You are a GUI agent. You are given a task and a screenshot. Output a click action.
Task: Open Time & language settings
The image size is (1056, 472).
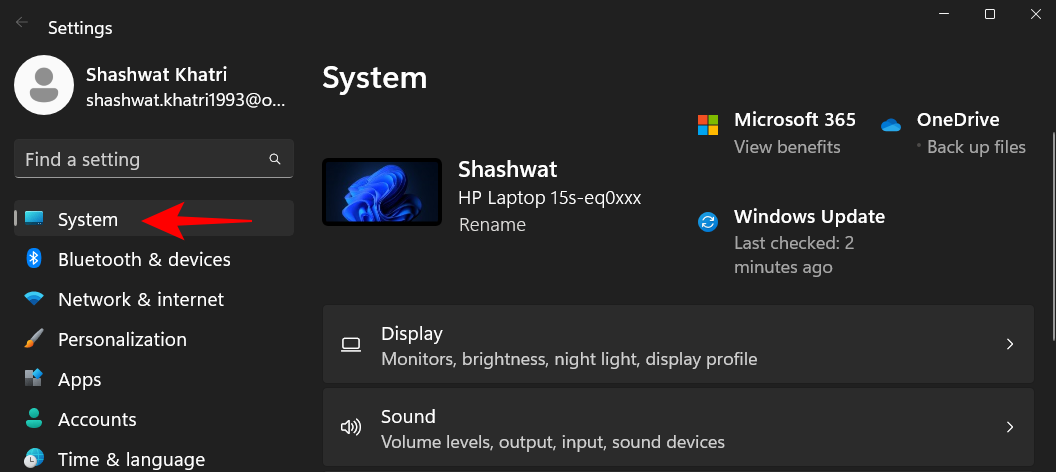coord(131,459)
